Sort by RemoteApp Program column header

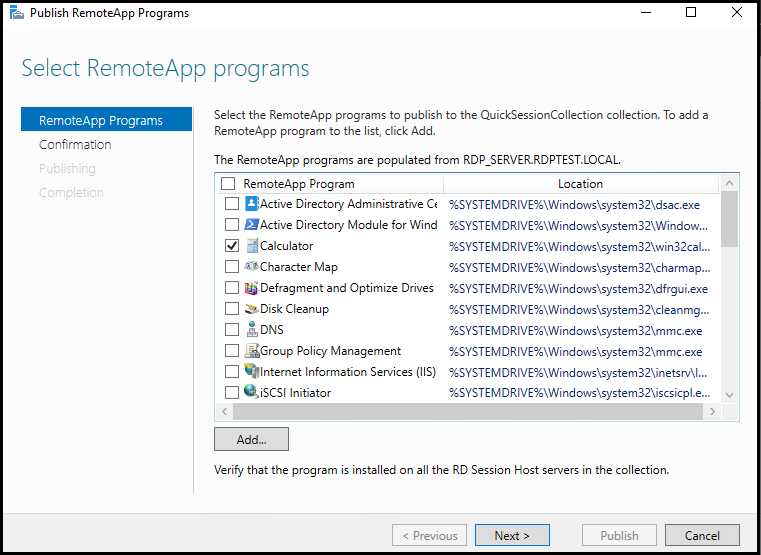point(298,184)
